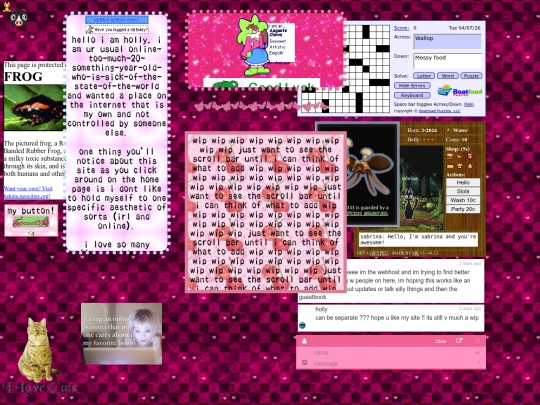
Task: Click holly's round avatar in chat
Action: (x=302, y=325)
